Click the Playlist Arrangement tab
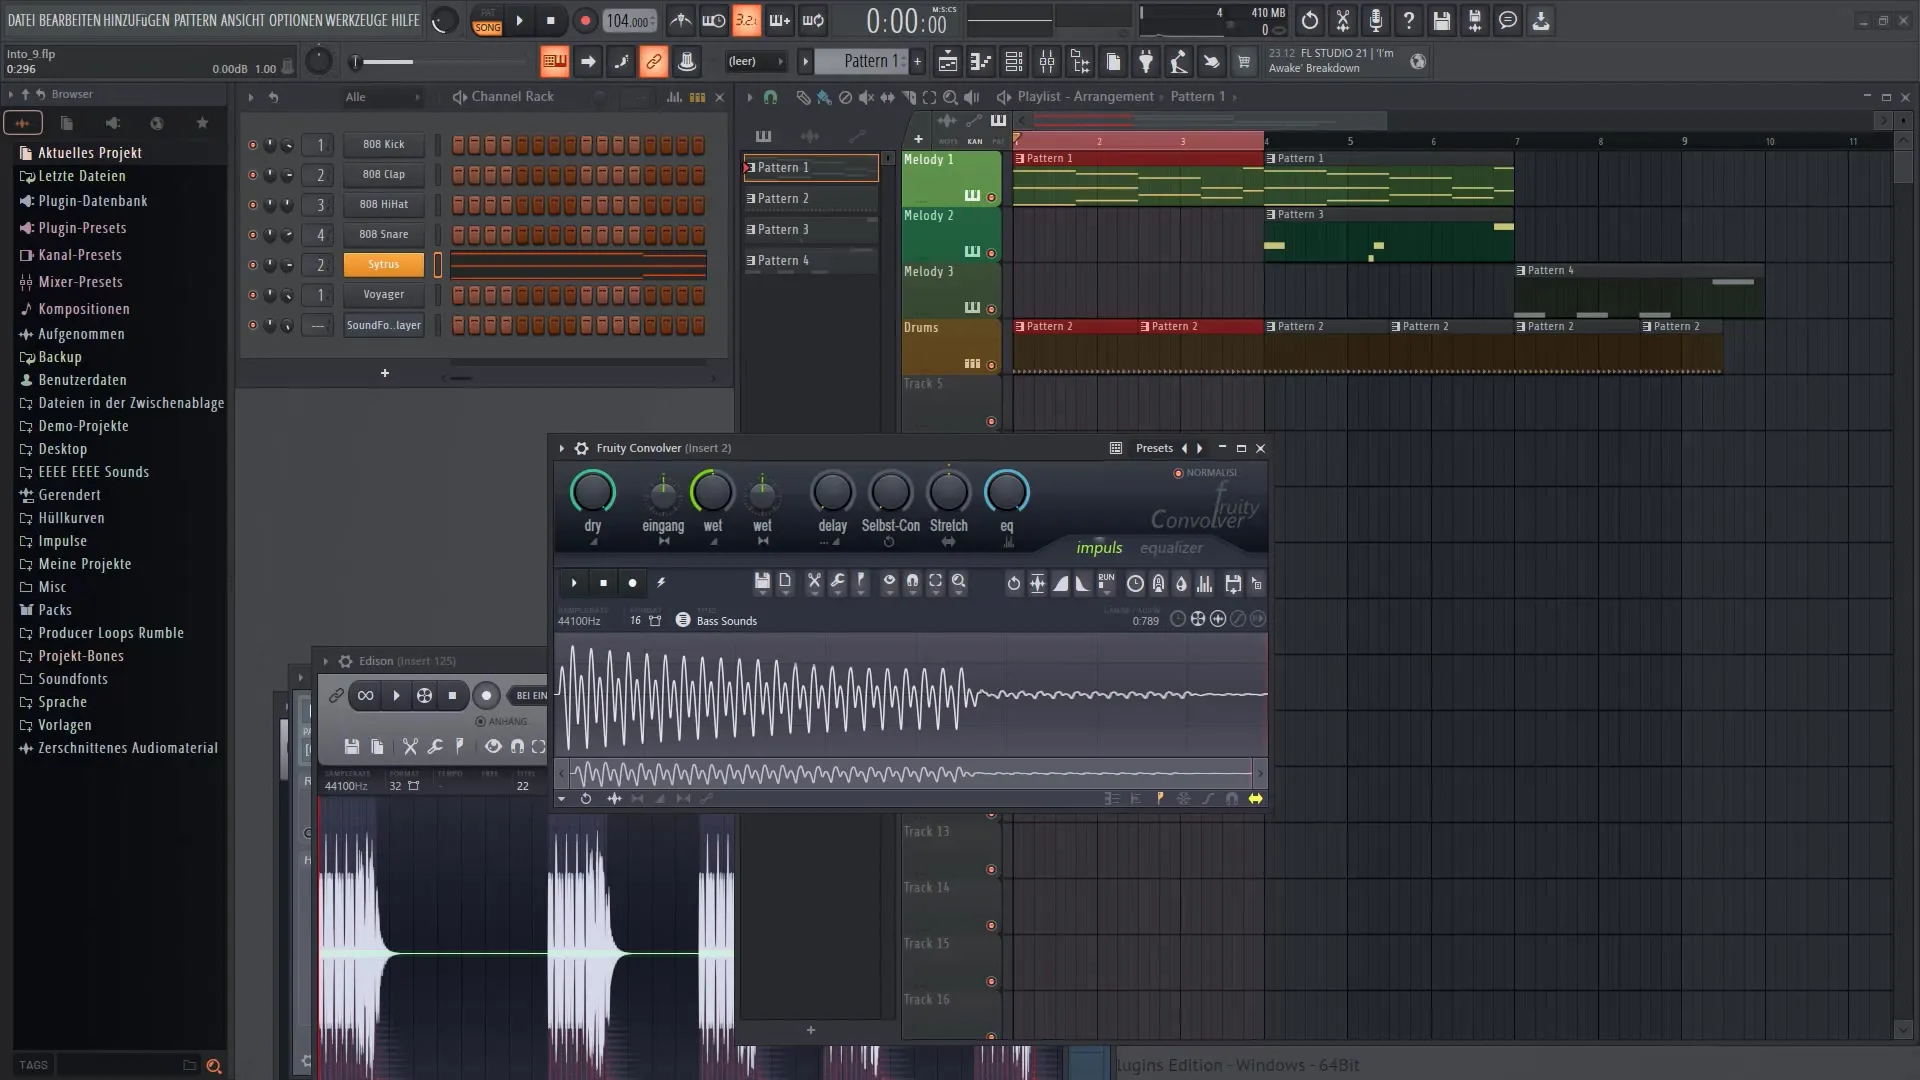Viewport: 1920px width, 1080px height. [x=1081, y=95]
